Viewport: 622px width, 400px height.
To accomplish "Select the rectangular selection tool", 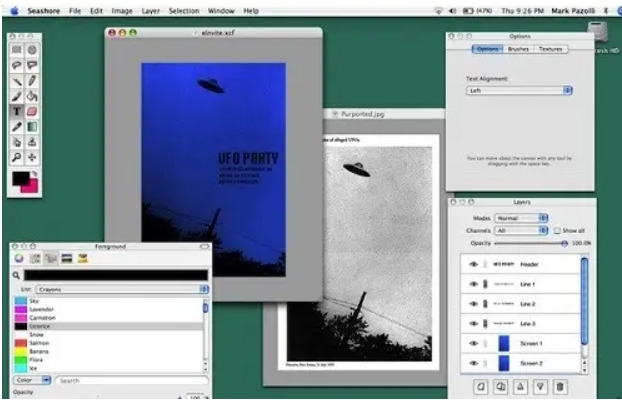I will [17, 50].
